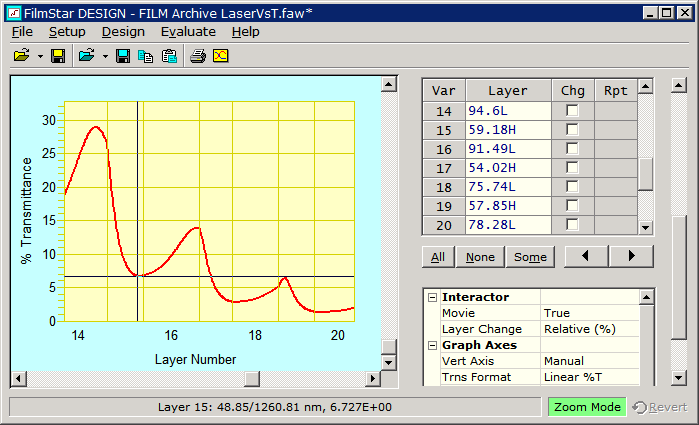This screenshot has width=699, height=425.
Task: Click the yellow graph plot icon
Action: point(221,56)
